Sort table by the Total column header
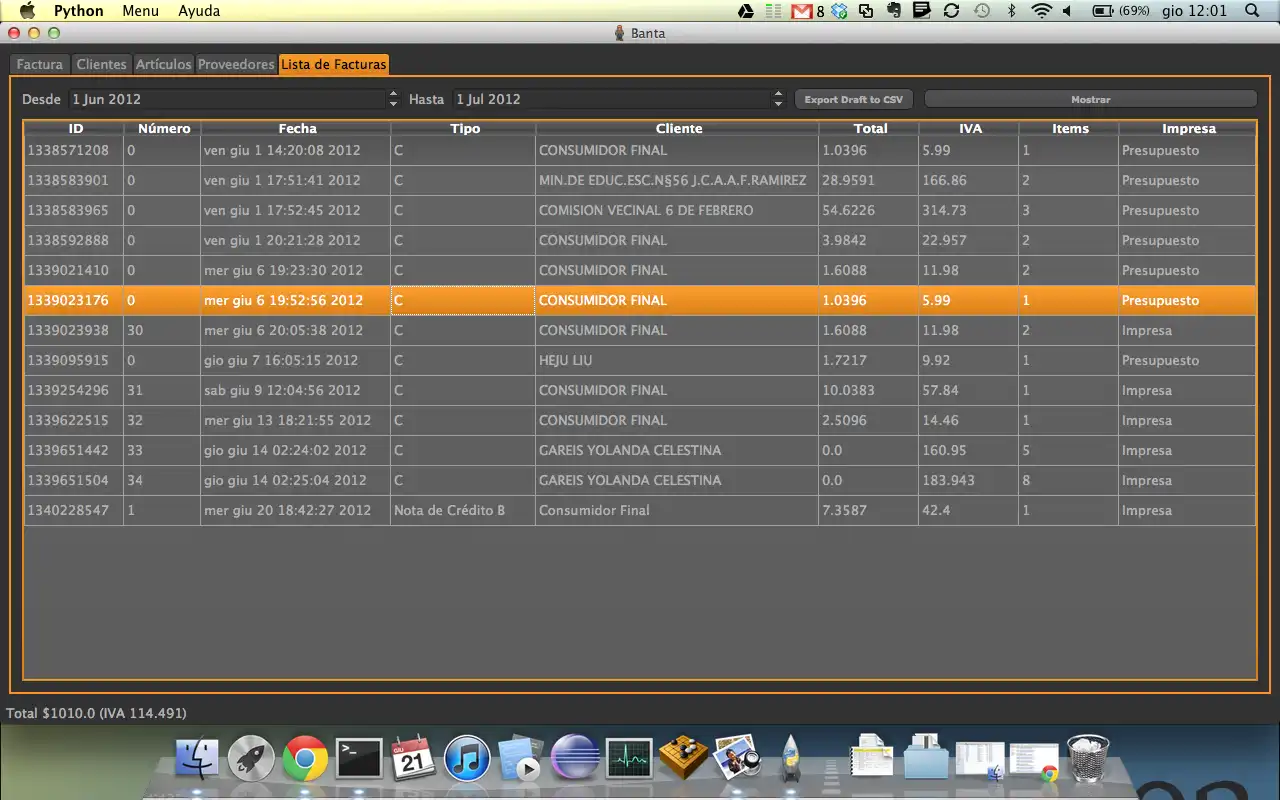This screenshot has width=1280, height=800. [870, 128]
